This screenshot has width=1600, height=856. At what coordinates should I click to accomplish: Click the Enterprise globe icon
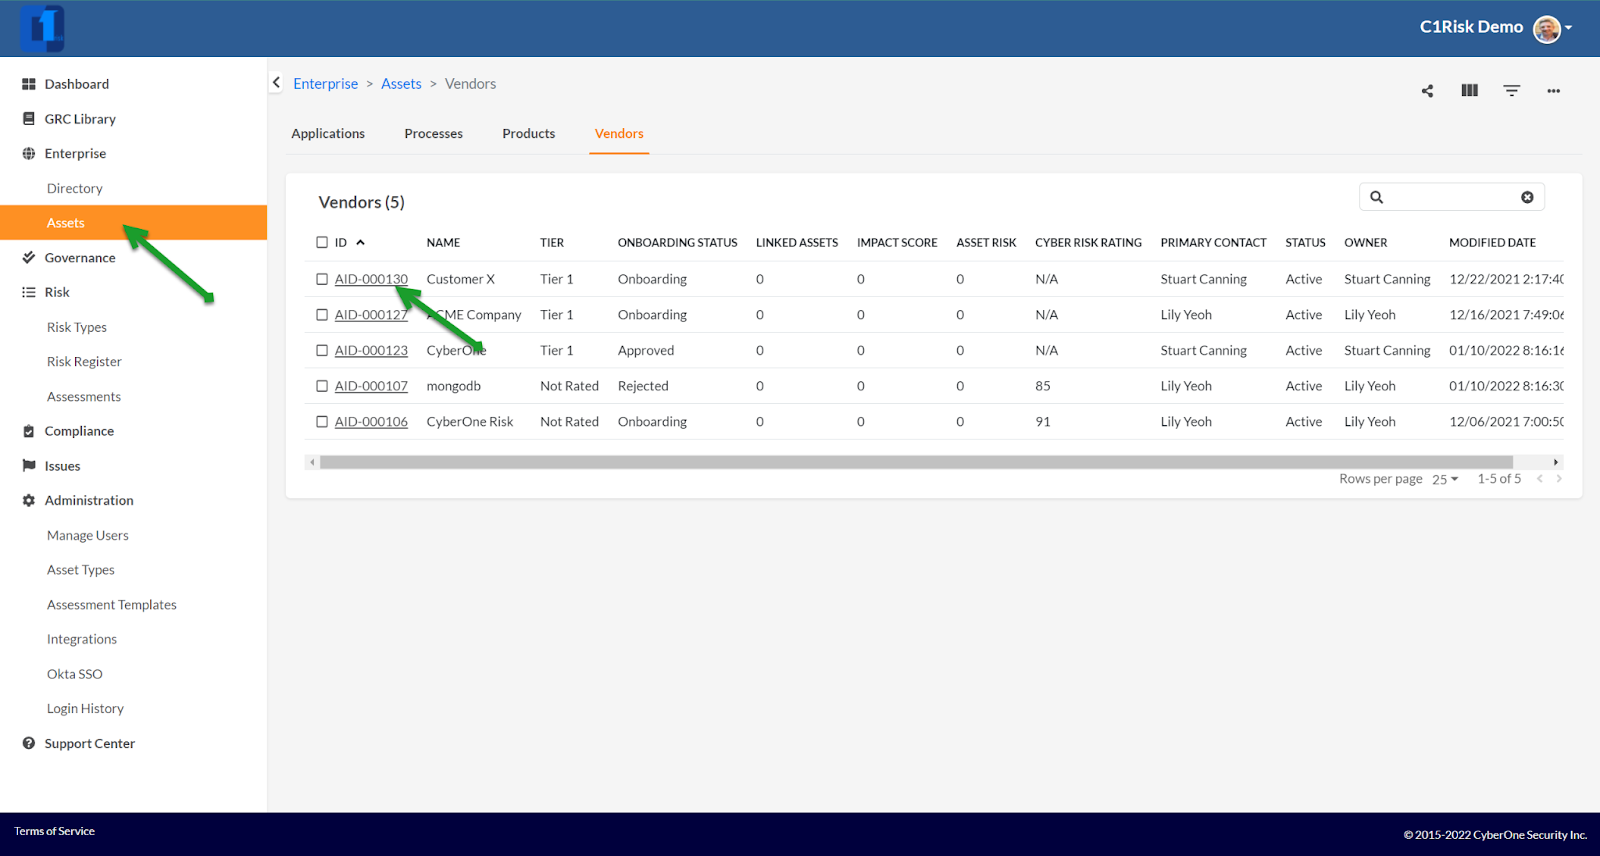[x=29, y=154]
